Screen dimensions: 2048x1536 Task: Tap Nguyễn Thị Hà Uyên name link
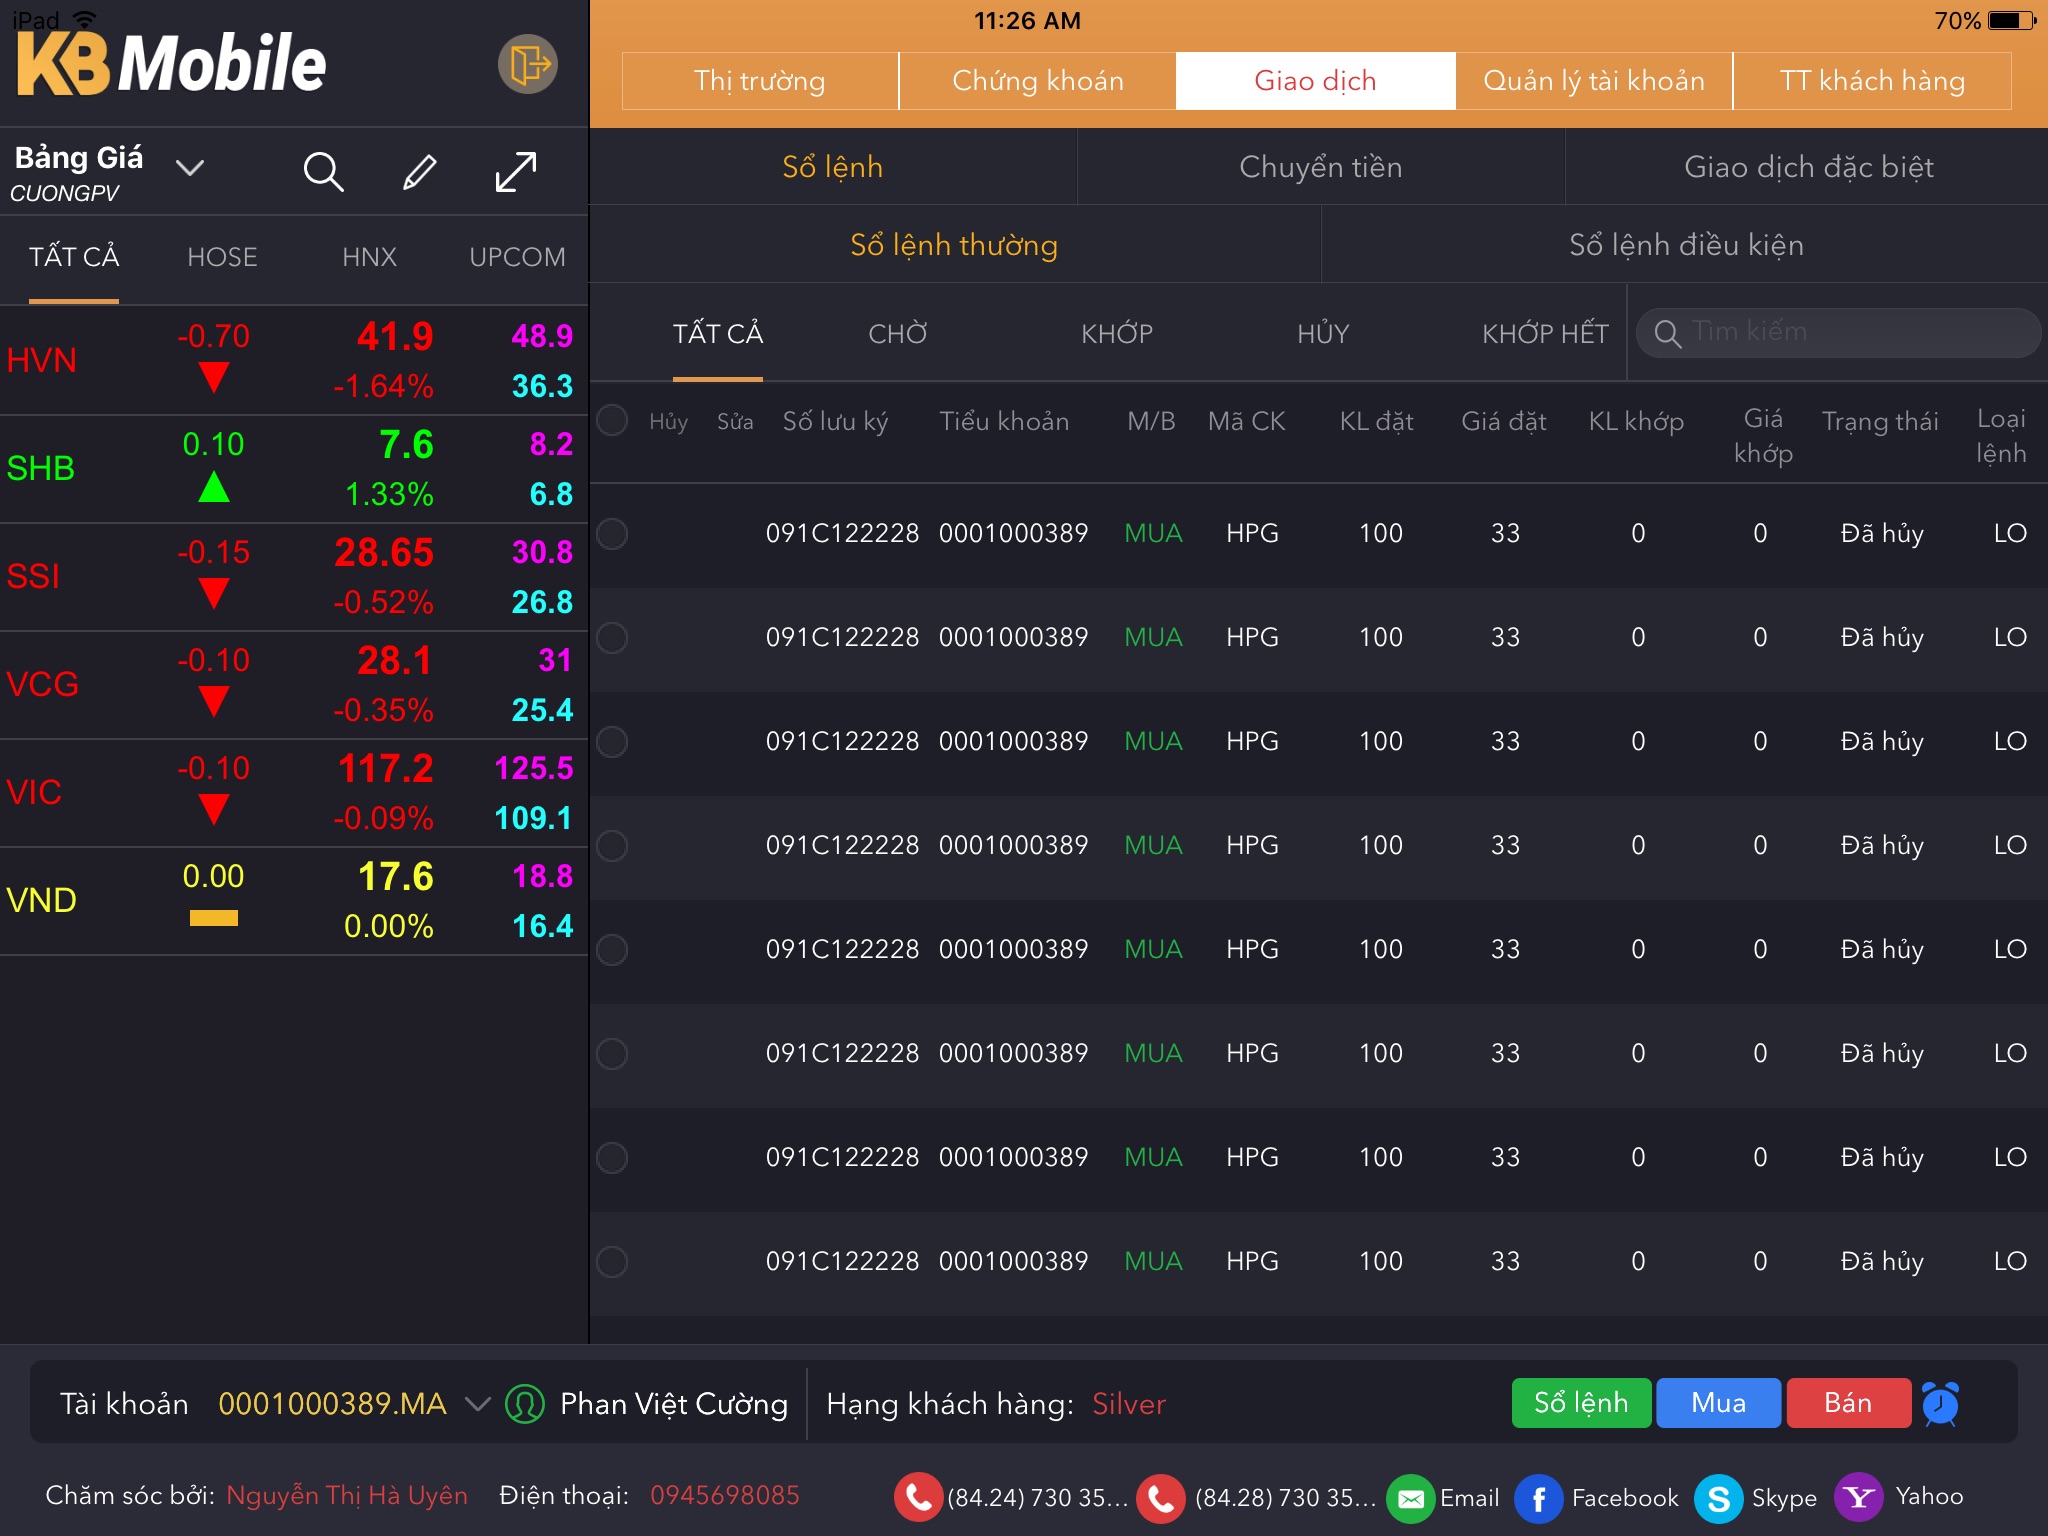tap(347, 1496)
